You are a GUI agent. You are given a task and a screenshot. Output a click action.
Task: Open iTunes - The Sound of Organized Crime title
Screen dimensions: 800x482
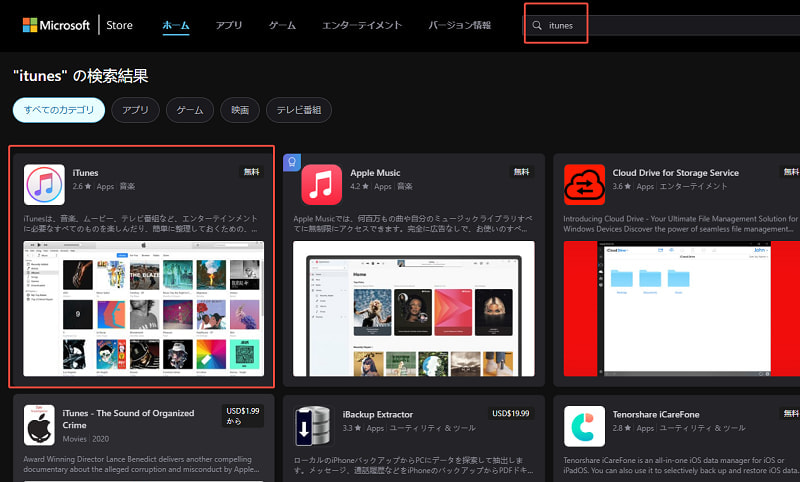point(128,419)
